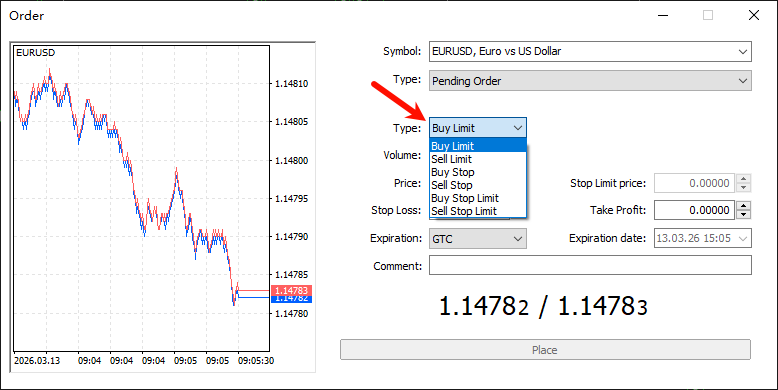Viewport: 778px width, 390px height.
Task: Select Sell Limit in the dropdown list
Action: pos(477,159)
